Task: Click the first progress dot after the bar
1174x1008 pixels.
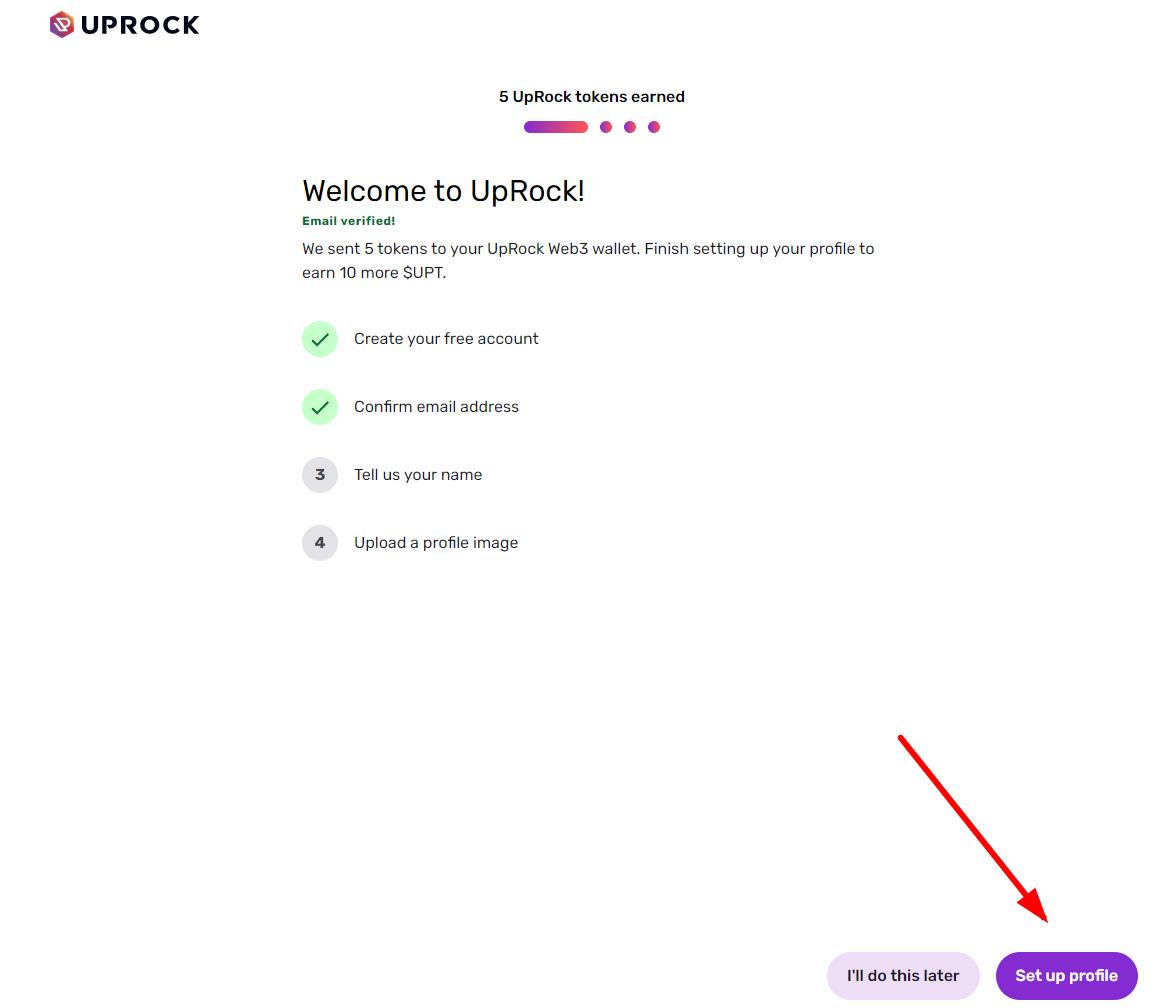Action: coord(606,127)
